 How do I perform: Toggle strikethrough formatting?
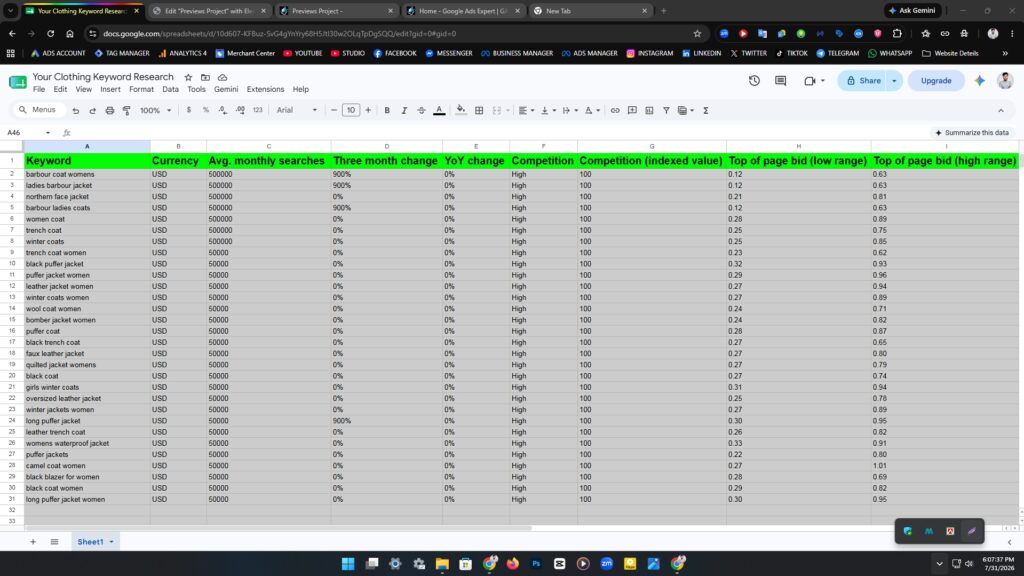421,110
